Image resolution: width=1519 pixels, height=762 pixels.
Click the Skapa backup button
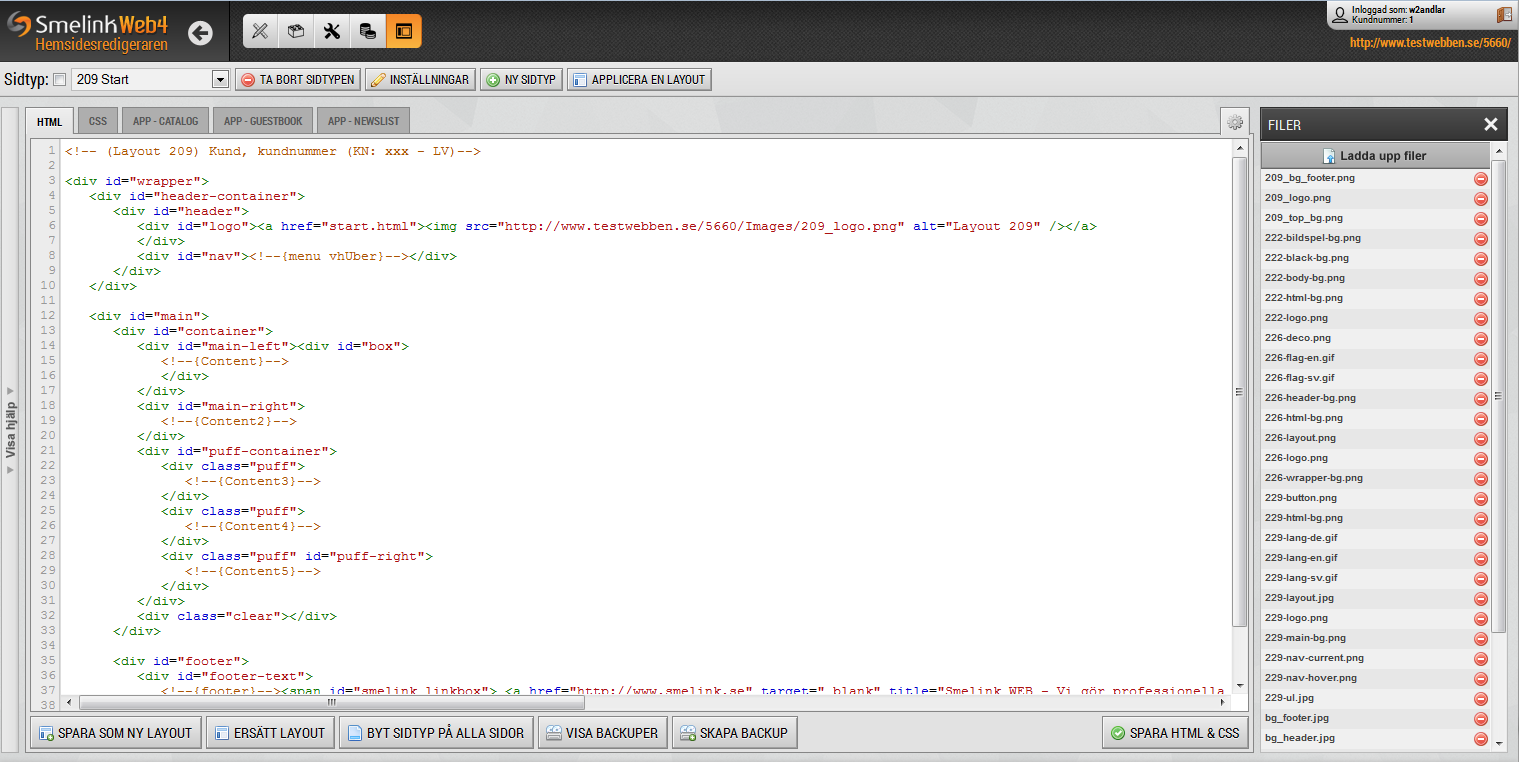pyautogui.click(x=734, y=733)
